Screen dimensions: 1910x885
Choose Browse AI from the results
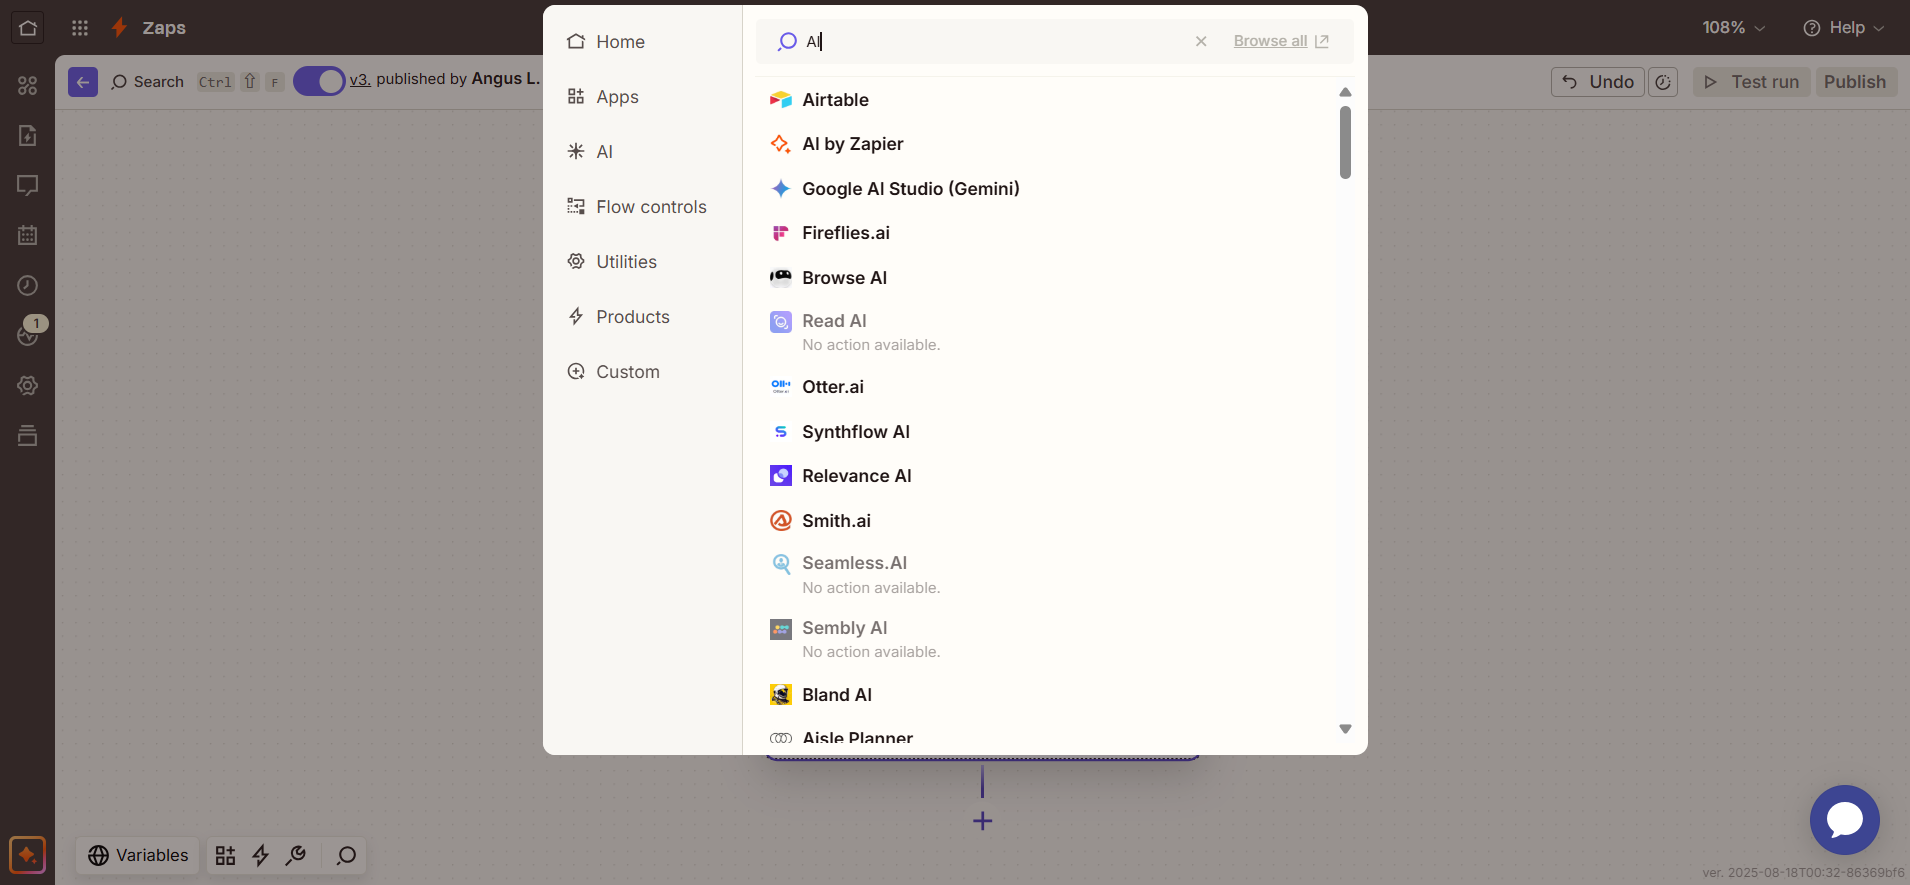(x=1045, y=278)
